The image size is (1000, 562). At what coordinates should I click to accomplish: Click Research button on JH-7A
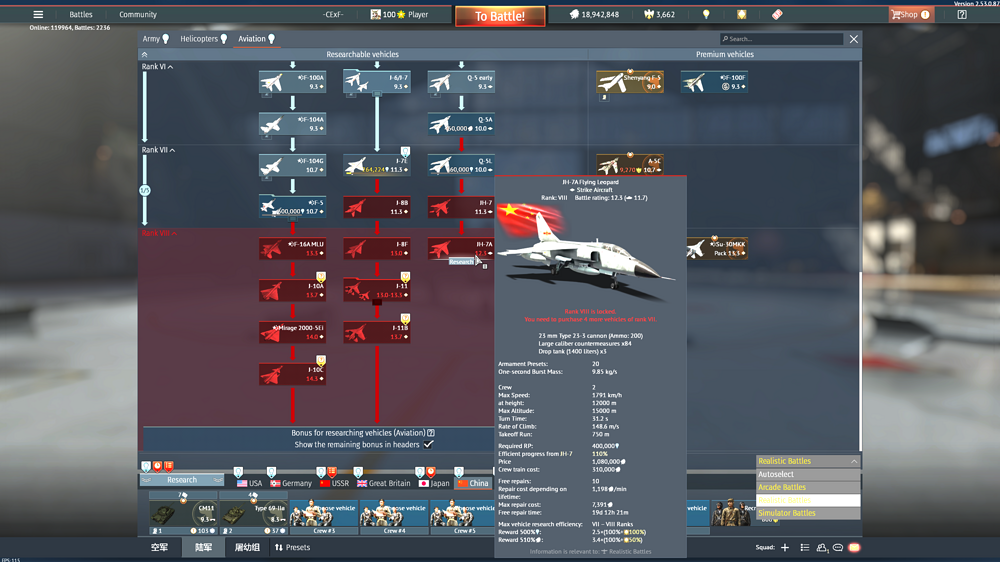coord(462,262)
